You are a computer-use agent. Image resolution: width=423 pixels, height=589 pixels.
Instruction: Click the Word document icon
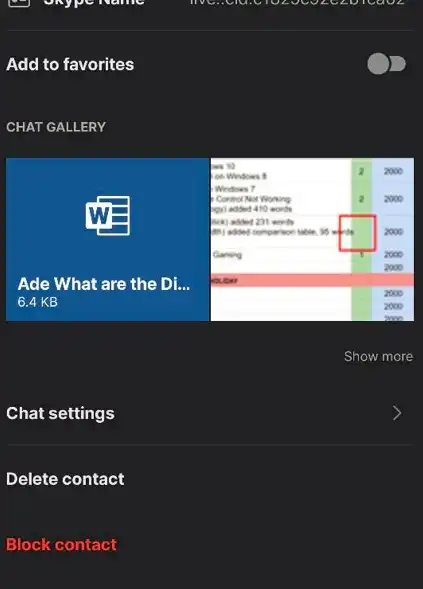pos(108,216)
